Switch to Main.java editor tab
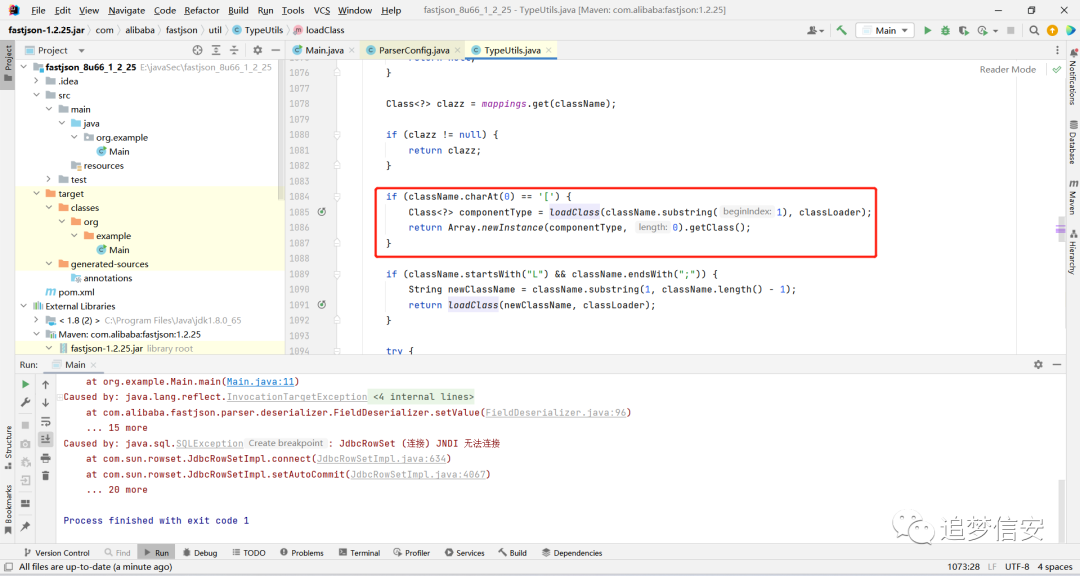 click(324, 50)
